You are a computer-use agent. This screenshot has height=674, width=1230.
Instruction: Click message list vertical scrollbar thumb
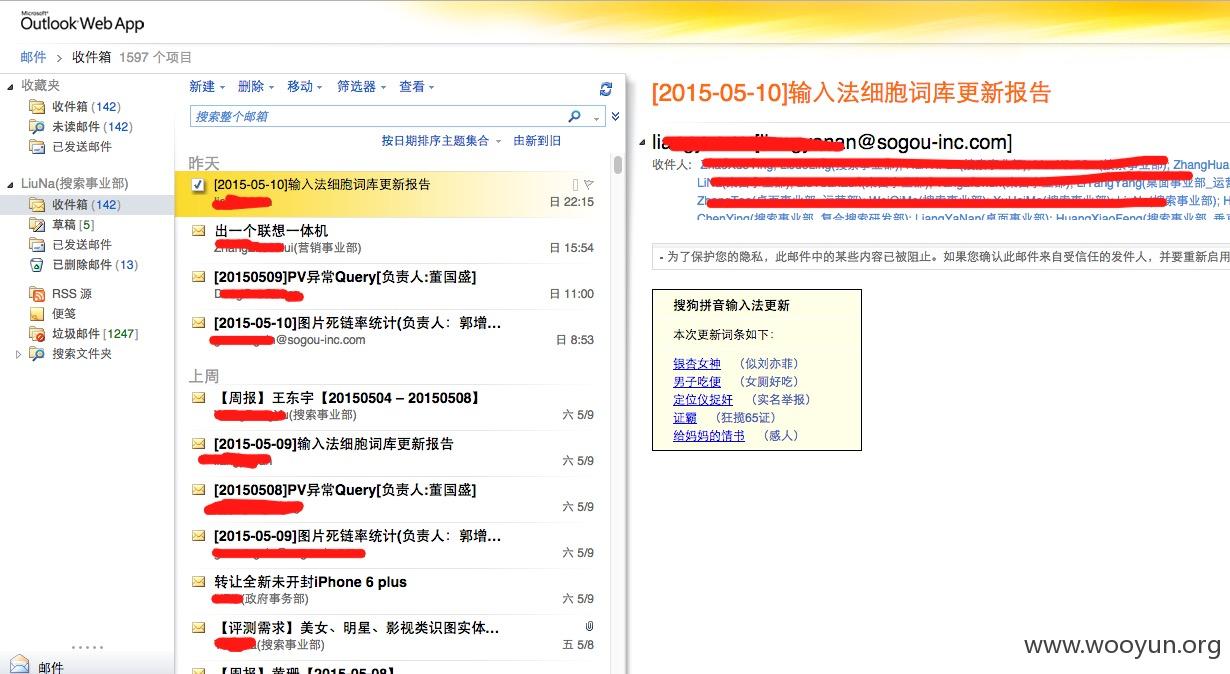[618, 165]
